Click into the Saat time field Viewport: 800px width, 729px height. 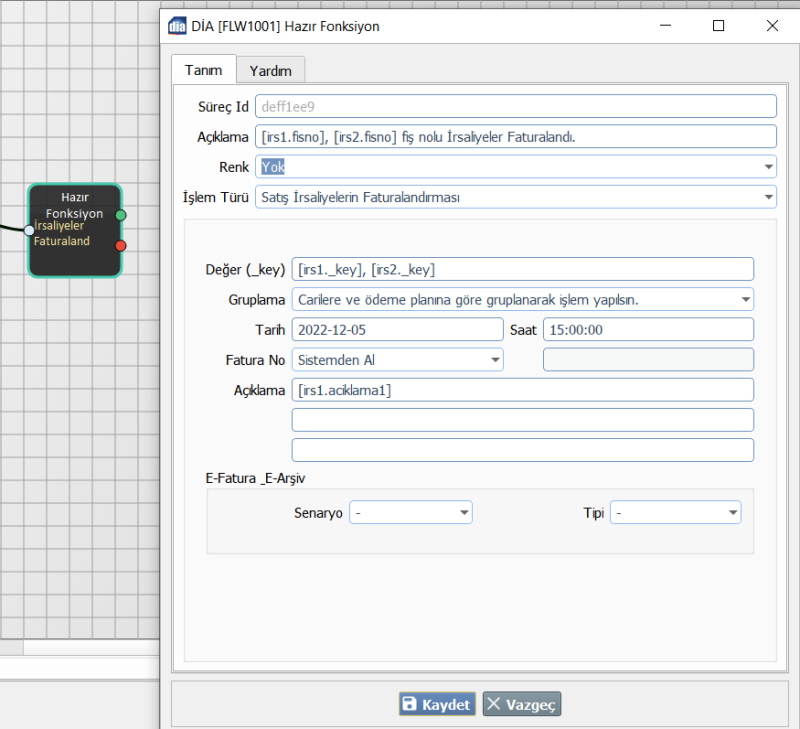point(647,330)
